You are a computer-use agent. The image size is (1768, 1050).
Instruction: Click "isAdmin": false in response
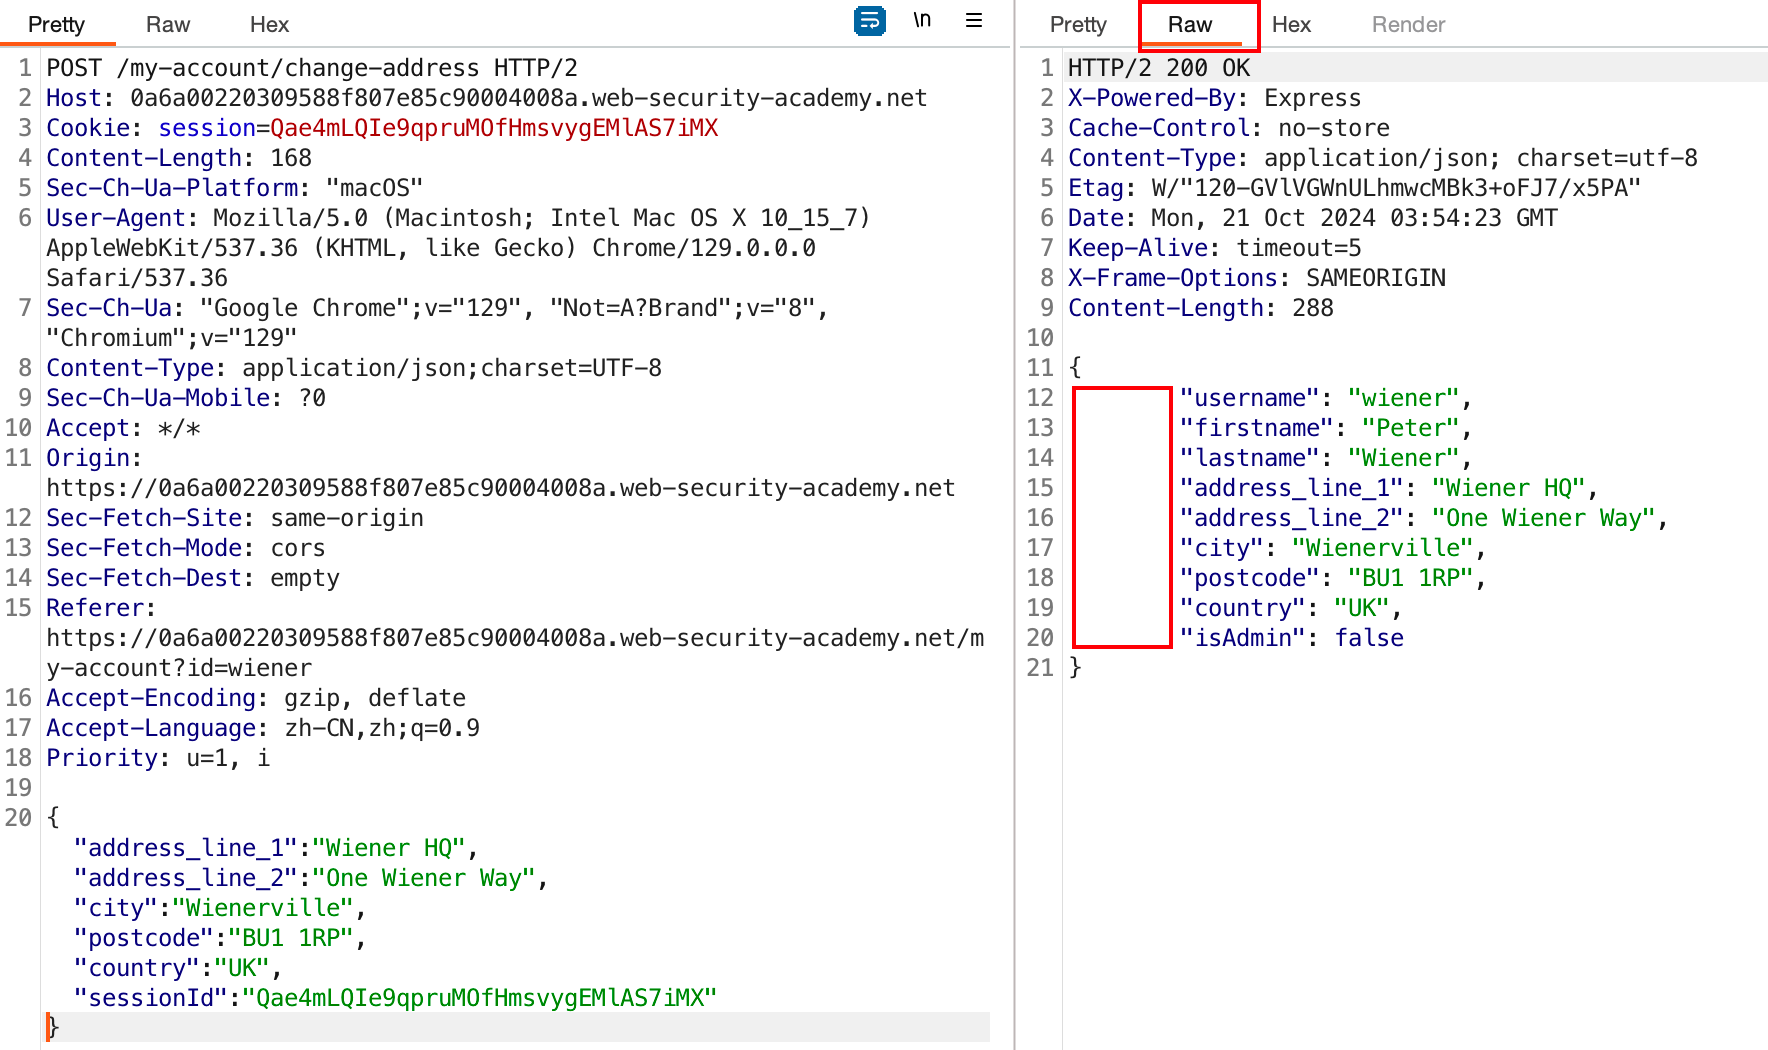1292,638
